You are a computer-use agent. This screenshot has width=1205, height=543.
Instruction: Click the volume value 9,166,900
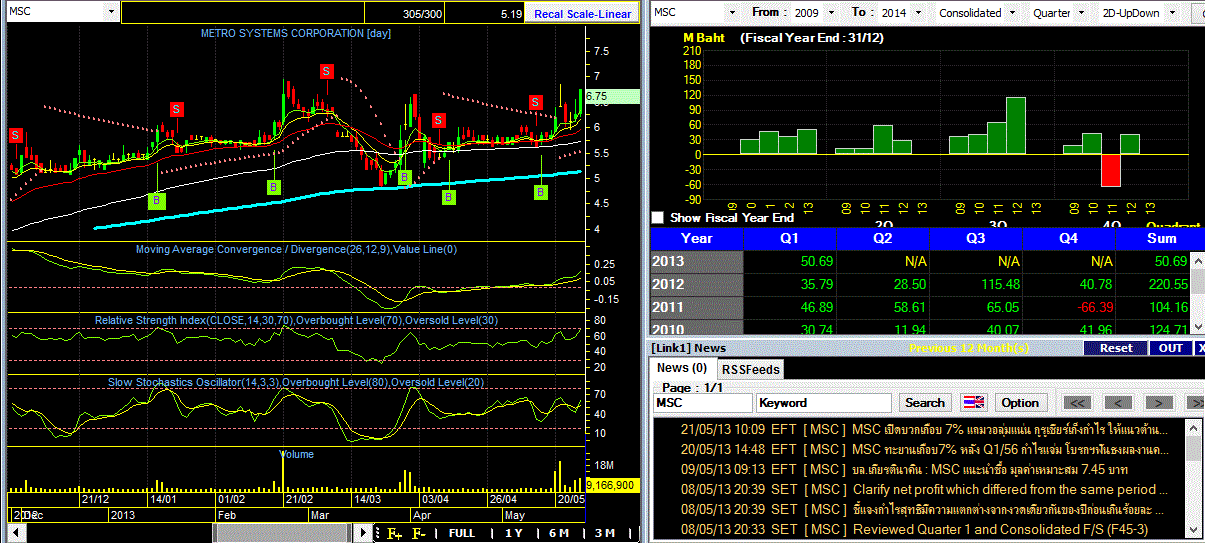(611, 485)
